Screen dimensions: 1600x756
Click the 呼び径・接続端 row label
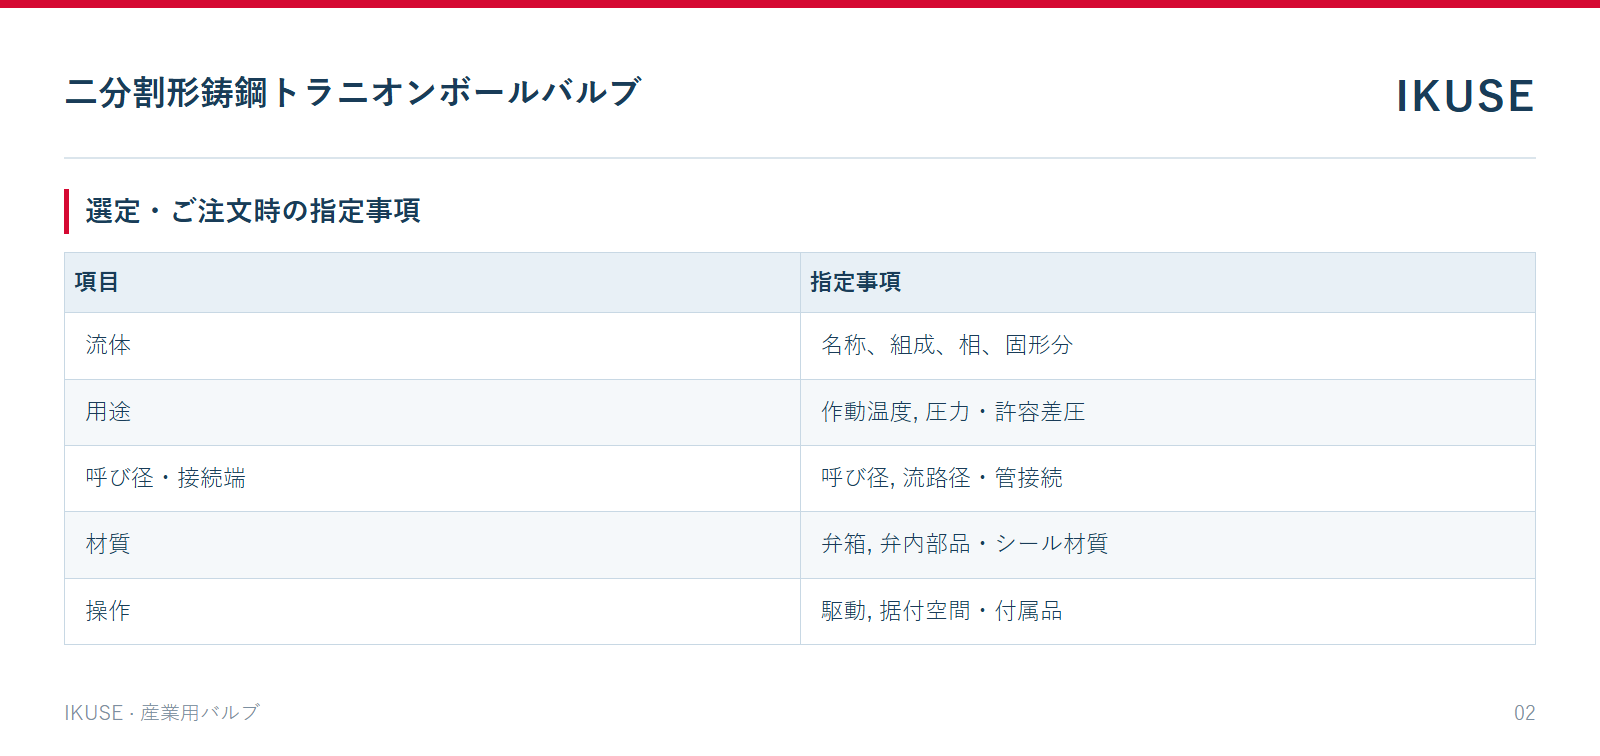coord(165,478)
